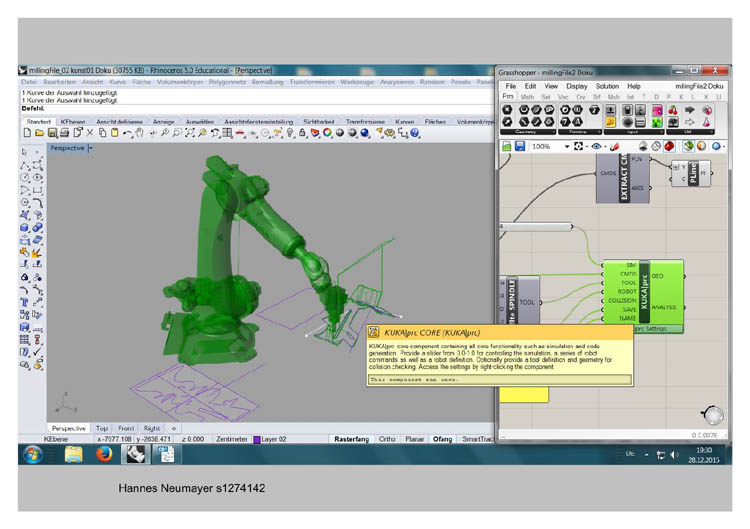Open the Solution menu in Grasshopper
The height and width of the screenshot is (529, 750).
pyautogui.click(x=607, y=86)
